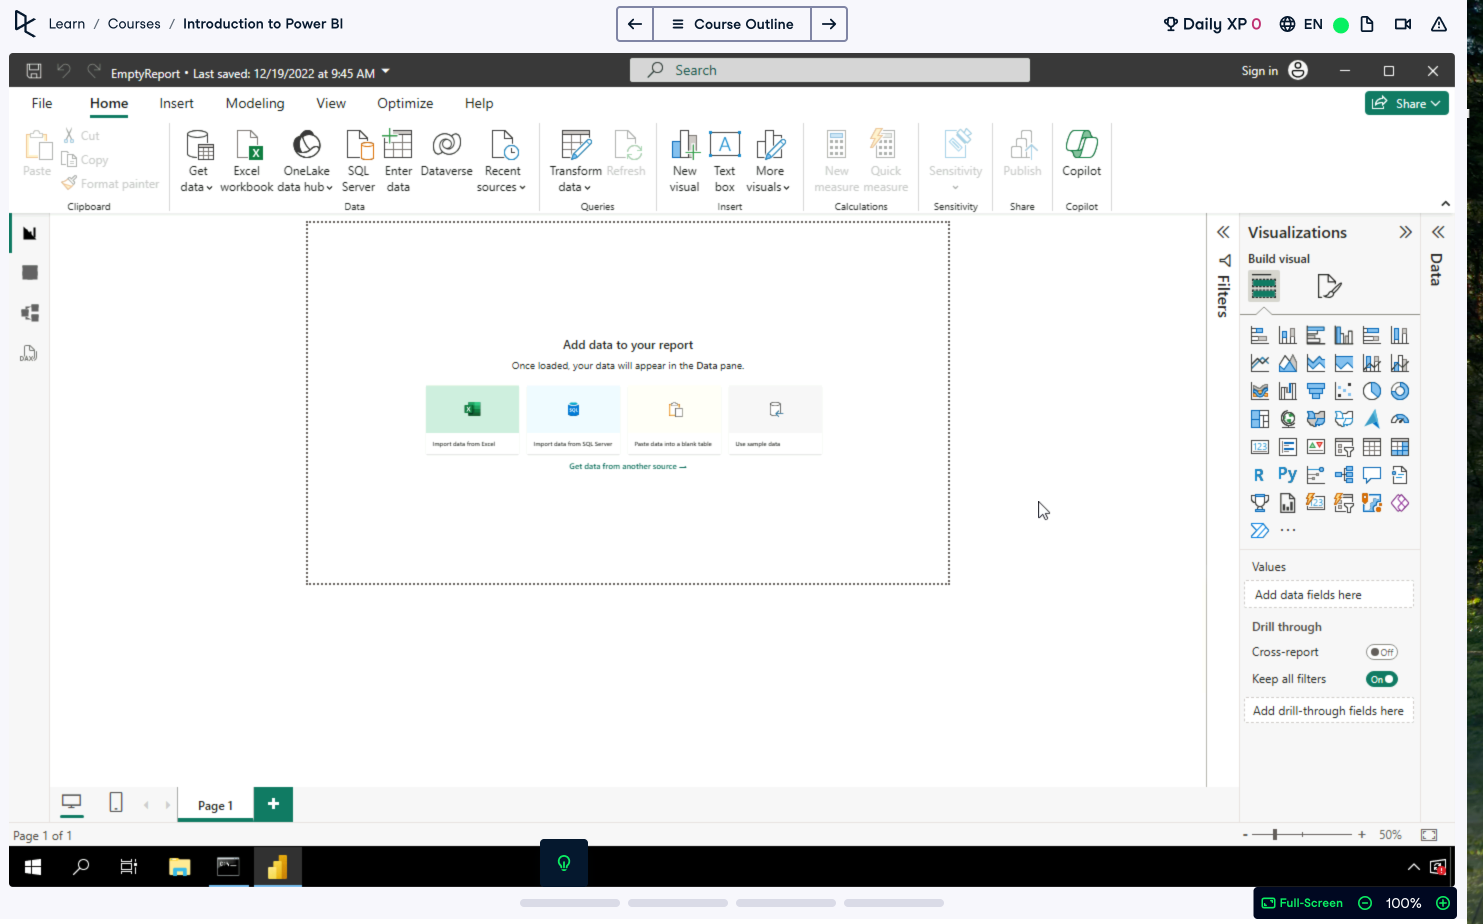Image resolution: width=1483 pixels, height=924 pixels.
Task: Open the Format page tab icon
Action: [x=1328, y=287]
